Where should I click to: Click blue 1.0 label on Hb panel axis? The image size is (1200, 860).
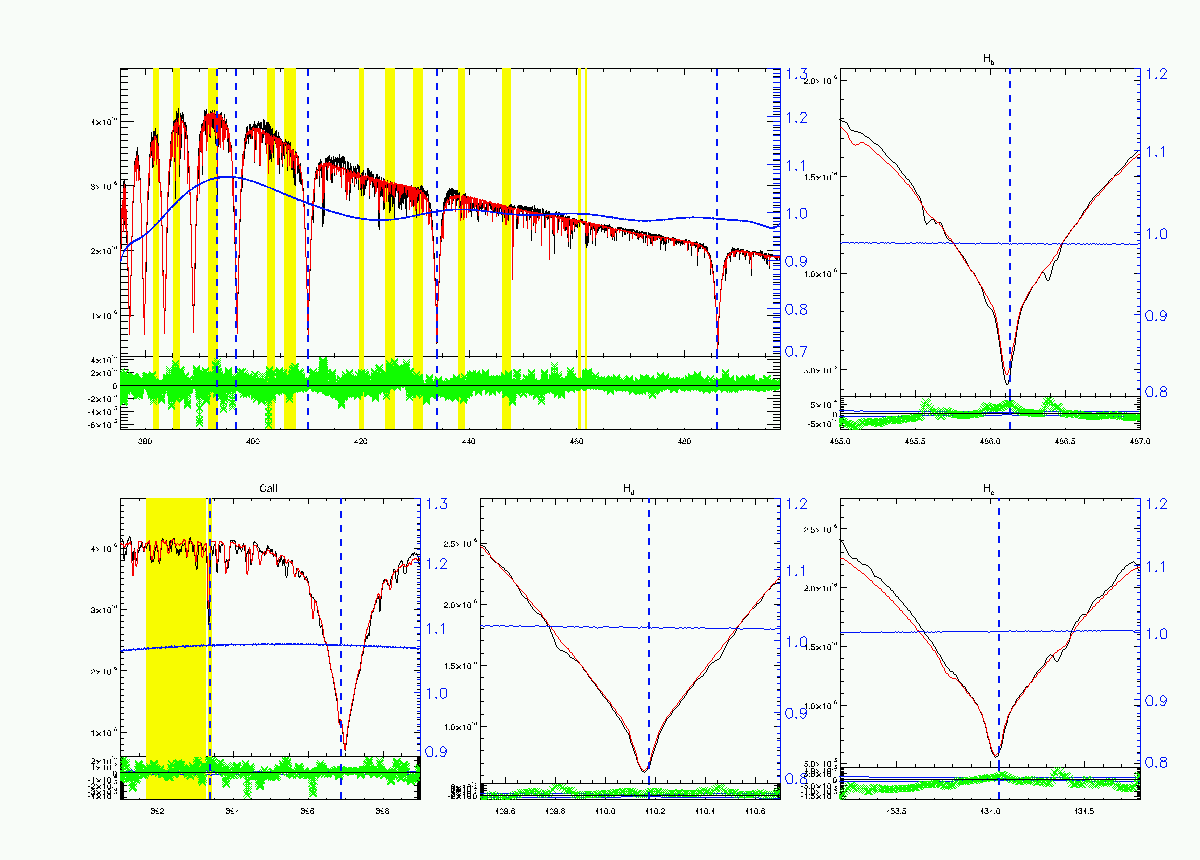point(1156,234)
